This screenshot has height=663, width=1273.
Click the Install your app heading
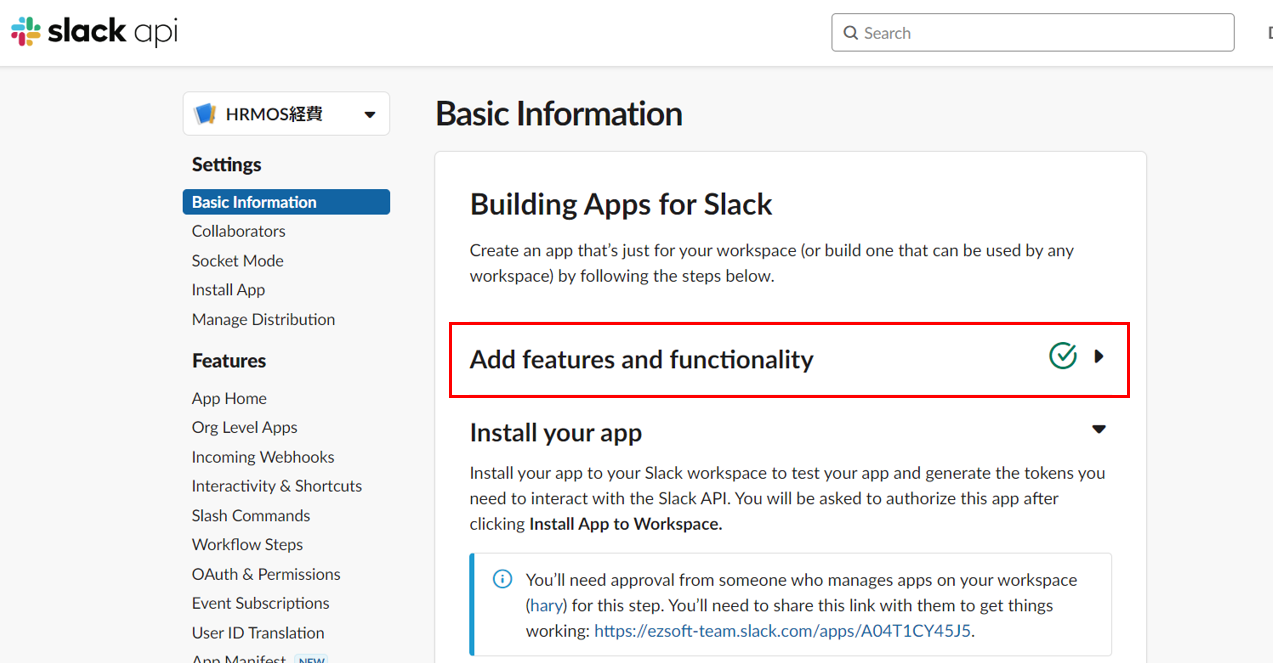(556, 433)
